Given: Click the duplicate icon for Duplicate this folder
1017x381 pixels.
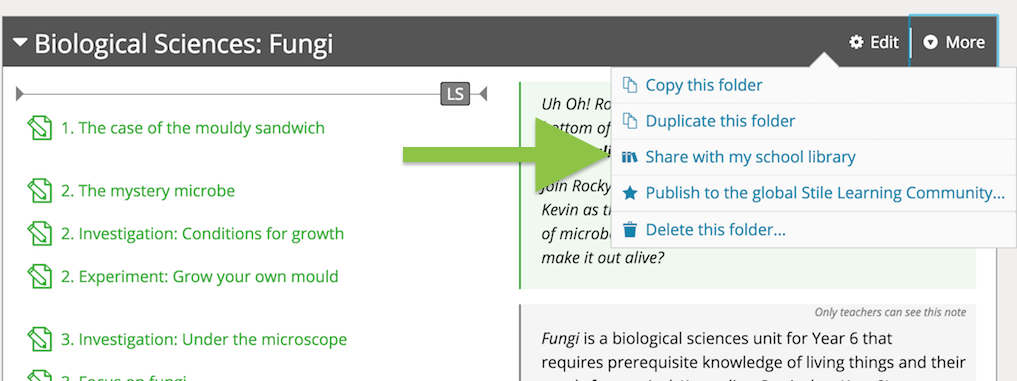Looking at the screenshot, I should pos(630,121).
